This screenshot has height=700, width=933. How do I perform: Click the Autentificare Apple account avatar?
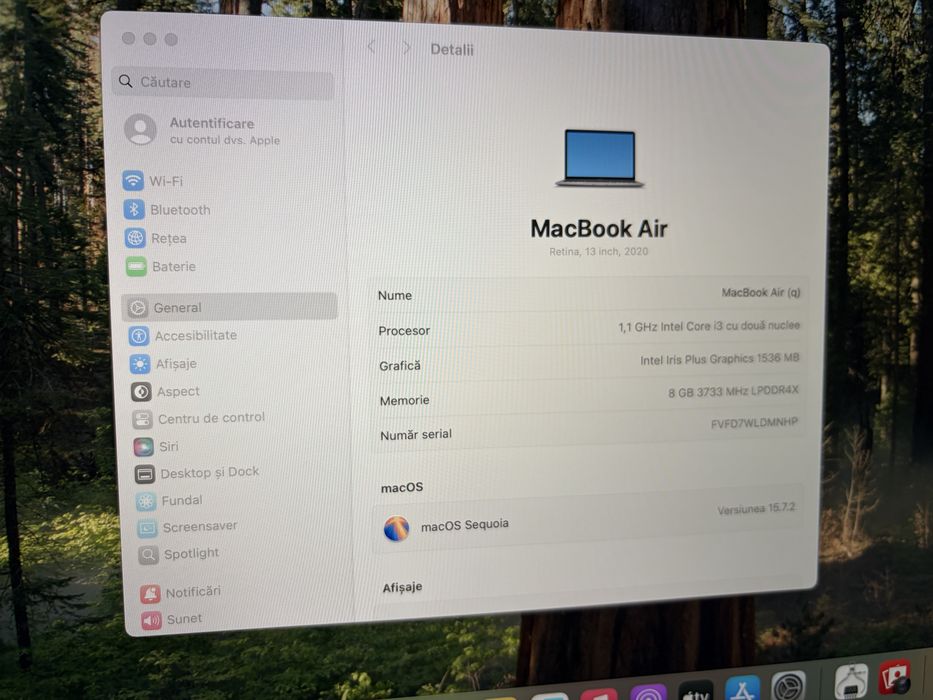pos(140,129)
